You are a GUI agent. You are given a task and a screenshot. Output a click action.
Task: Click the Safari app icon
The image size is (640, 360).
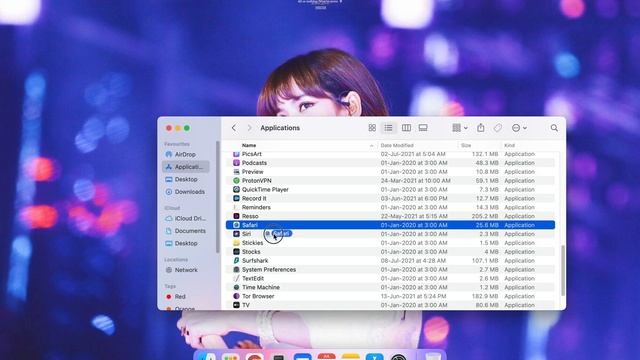(x=236, y=225)
